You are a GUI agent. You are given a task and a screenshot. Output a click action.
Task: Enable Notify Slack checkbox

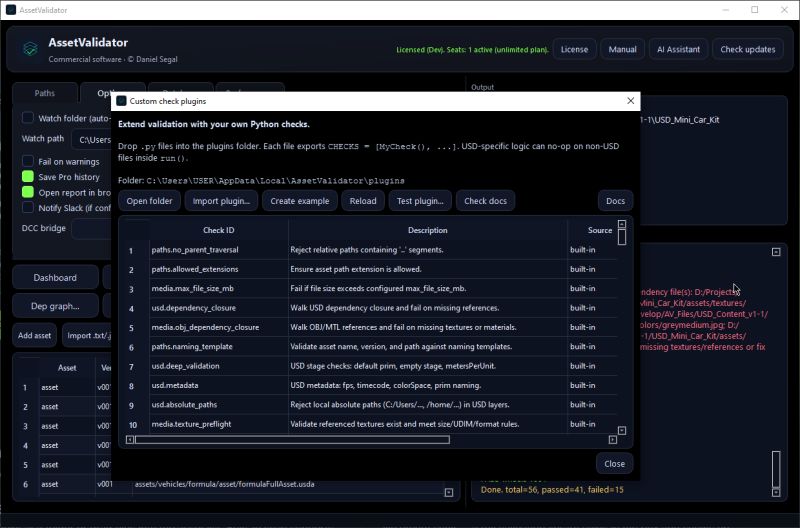(28, 207)
